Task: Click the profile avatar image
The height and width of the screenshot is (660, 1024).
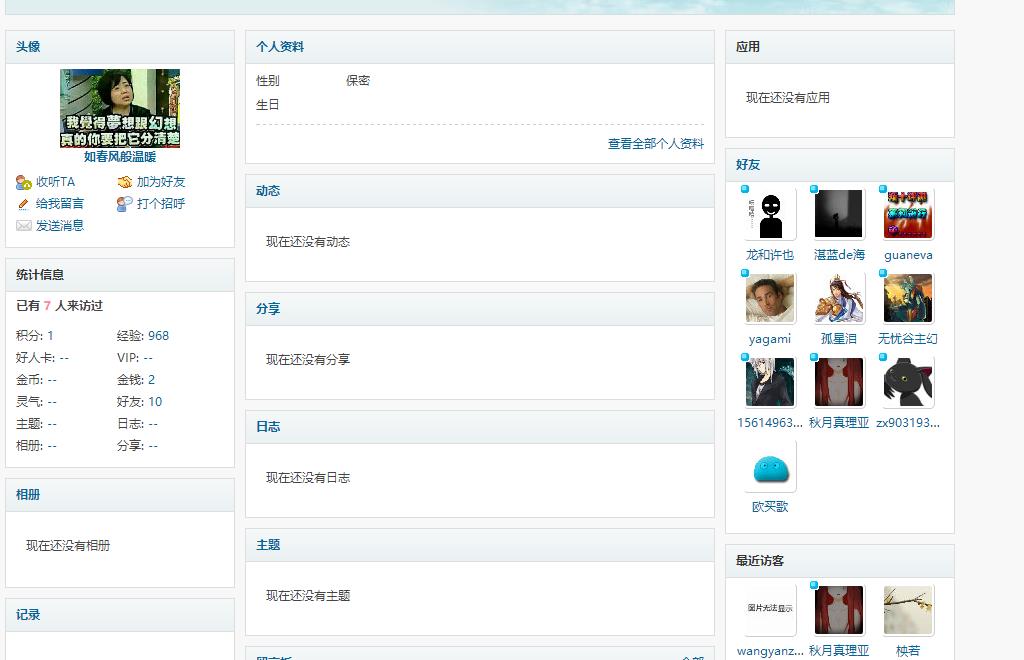Action: point(120,108)
